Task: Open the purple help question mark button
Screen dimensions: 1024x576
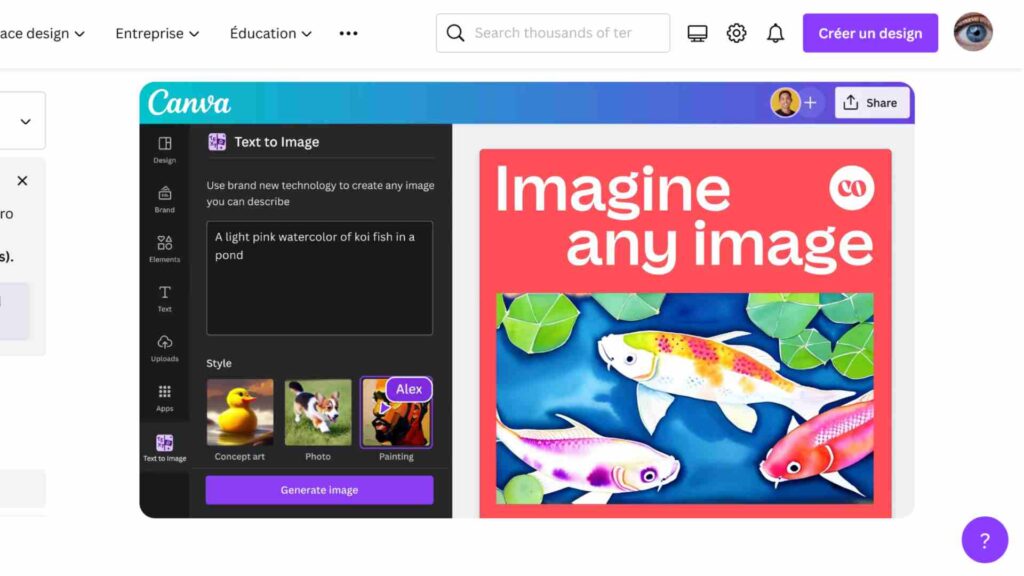Action: point(985,540)
